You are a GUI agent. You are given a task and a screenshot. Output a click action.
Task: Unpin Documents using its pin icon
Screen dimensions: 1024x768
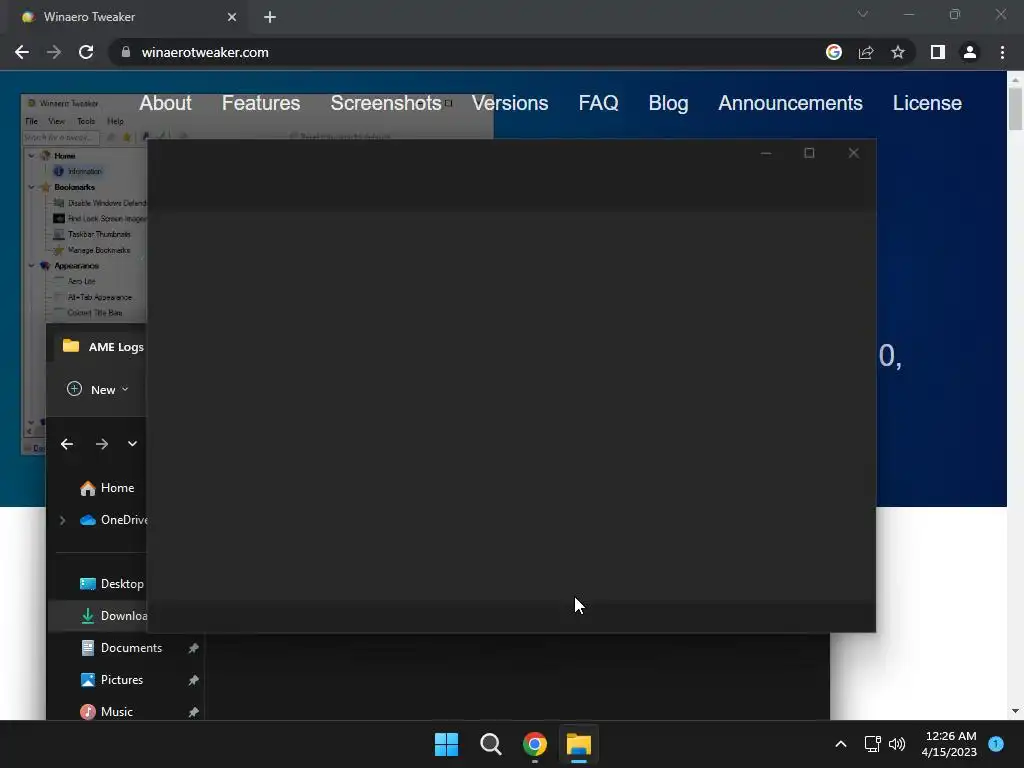click(x=193, y=648)
